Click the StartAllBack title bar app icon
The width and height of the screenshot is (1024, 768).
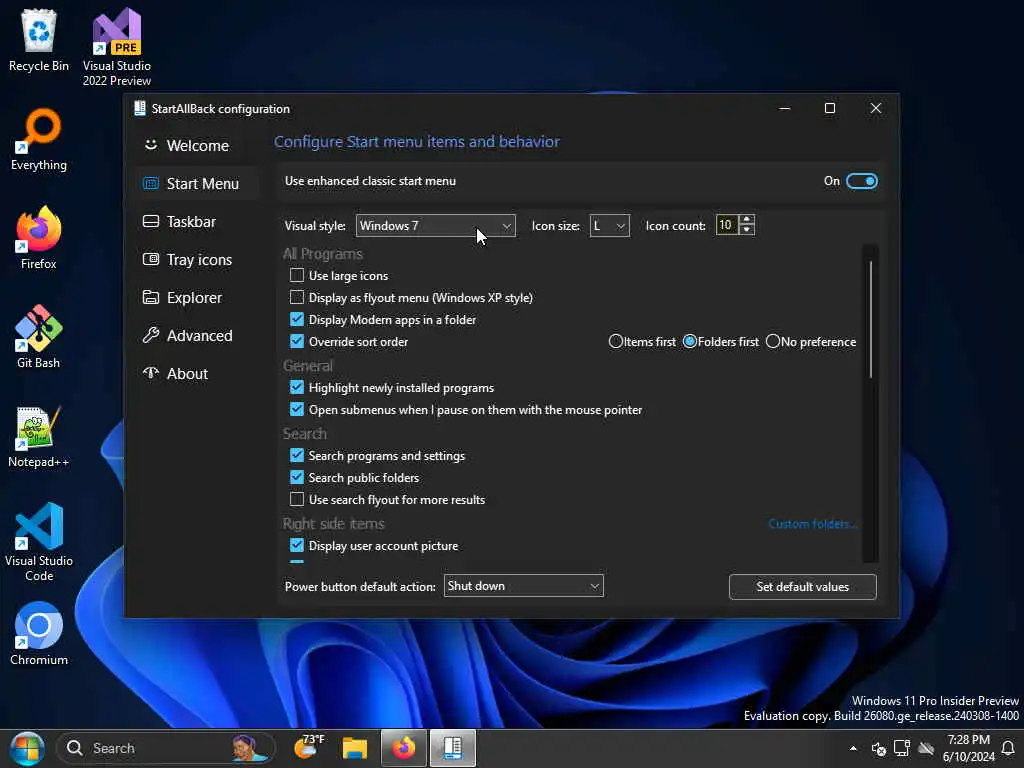[x=139, y=108]
